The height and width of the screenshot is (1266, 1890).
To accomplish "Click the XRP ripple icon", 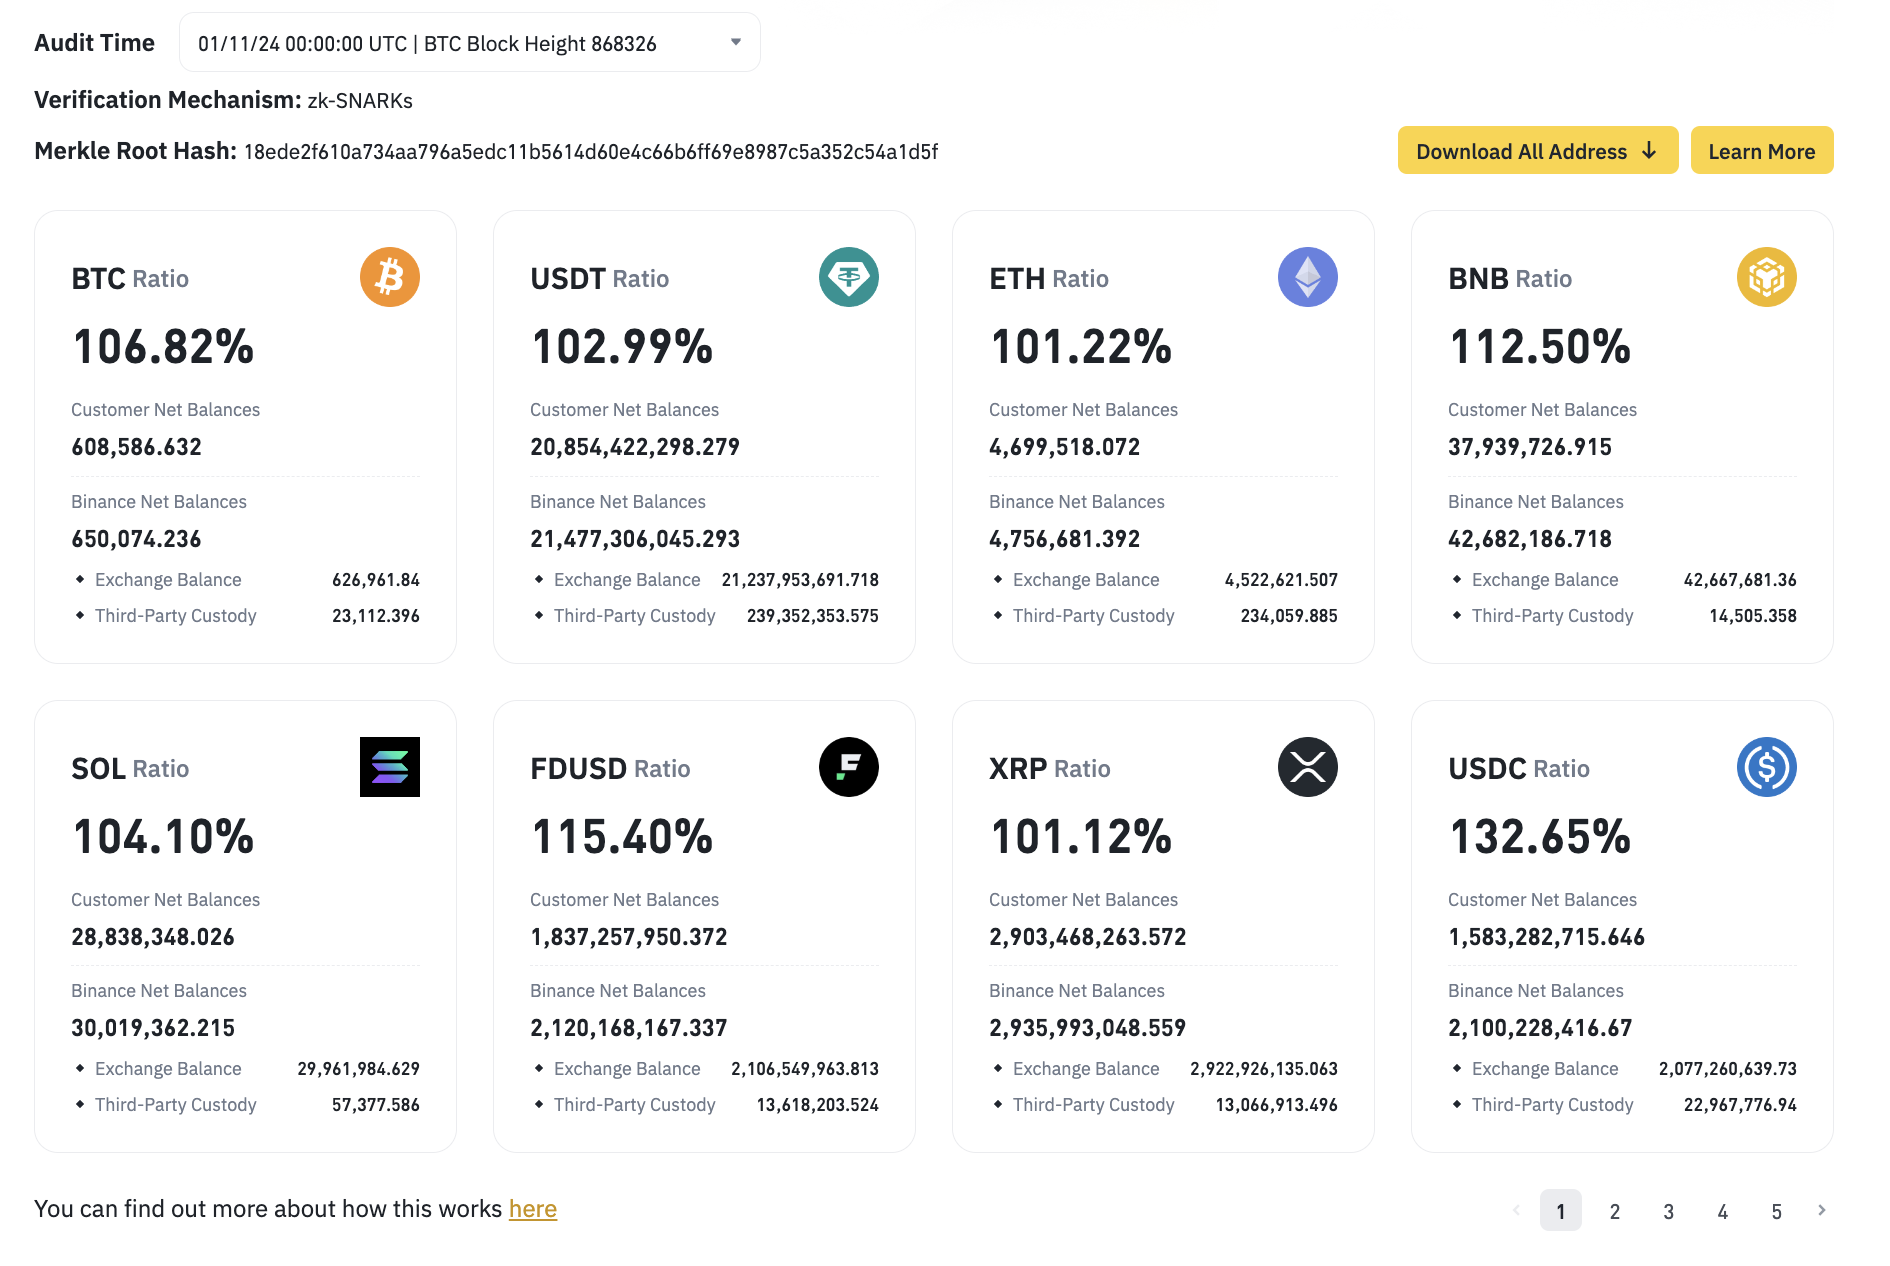I will pyautogui.click(x=1307, y=767).
